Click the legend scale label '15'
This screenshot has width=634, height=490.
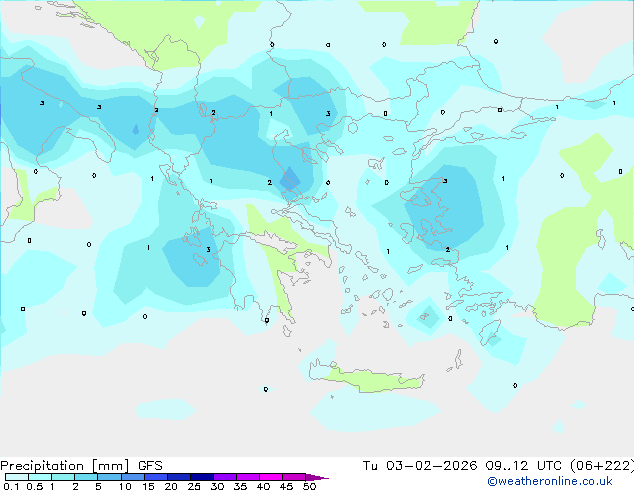point(148,486)
